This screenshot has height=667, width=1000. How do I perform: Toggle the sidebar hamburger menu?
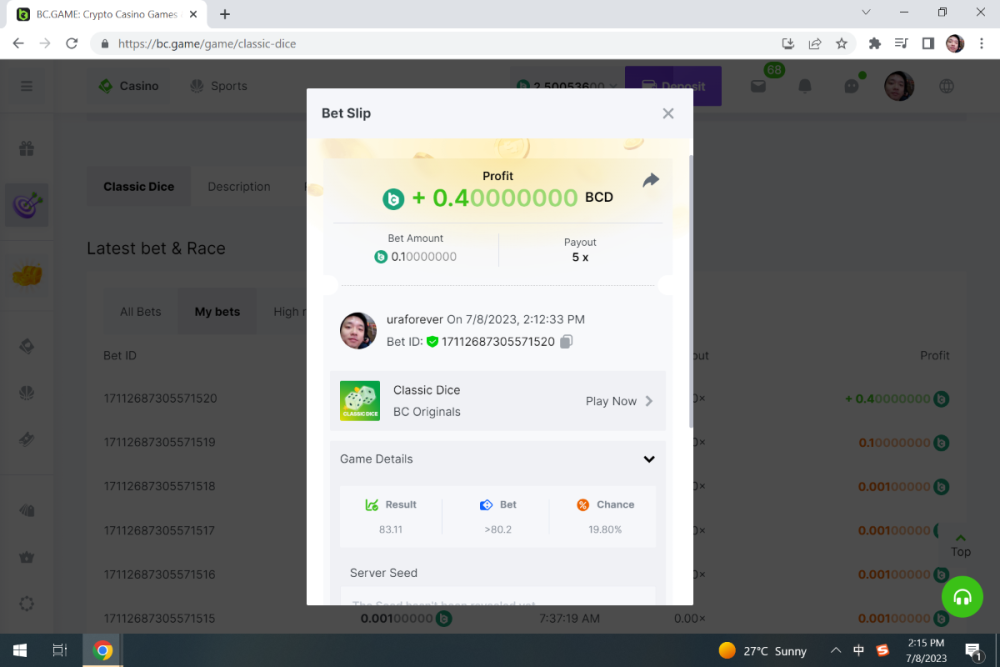pos(26,86)
